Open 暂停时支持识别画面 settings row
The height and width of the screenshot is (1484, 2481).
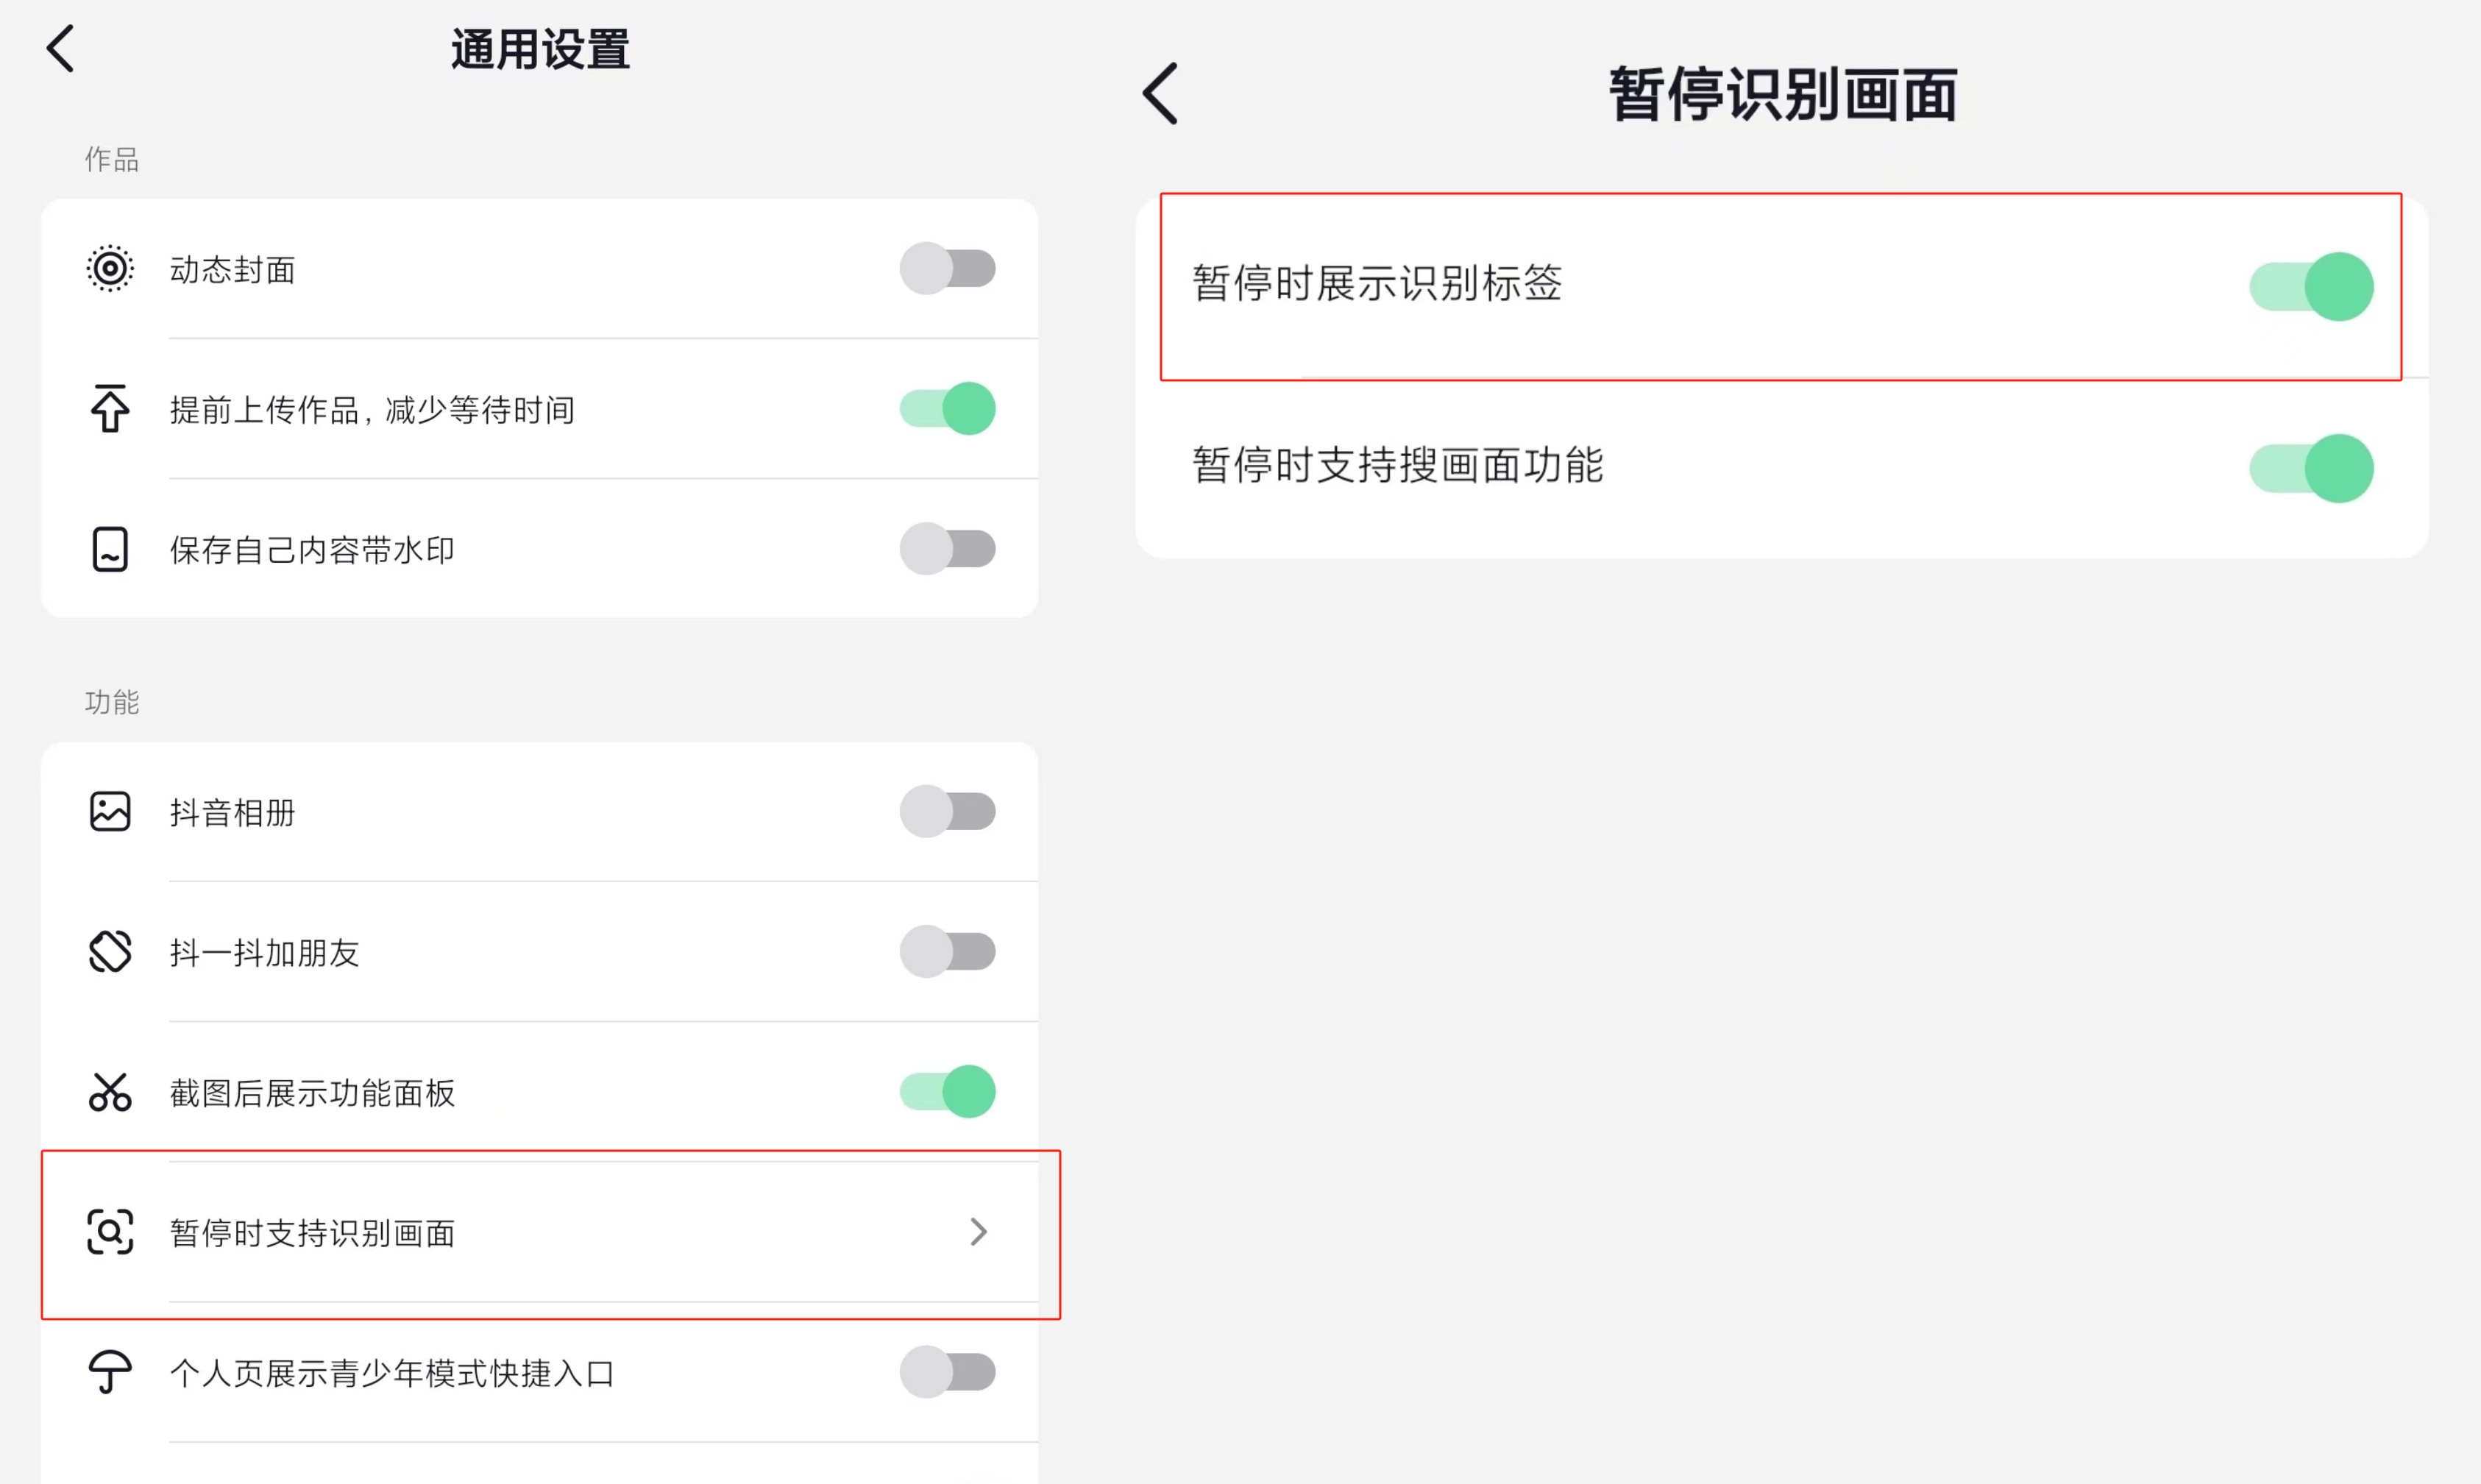[540, 1232]
